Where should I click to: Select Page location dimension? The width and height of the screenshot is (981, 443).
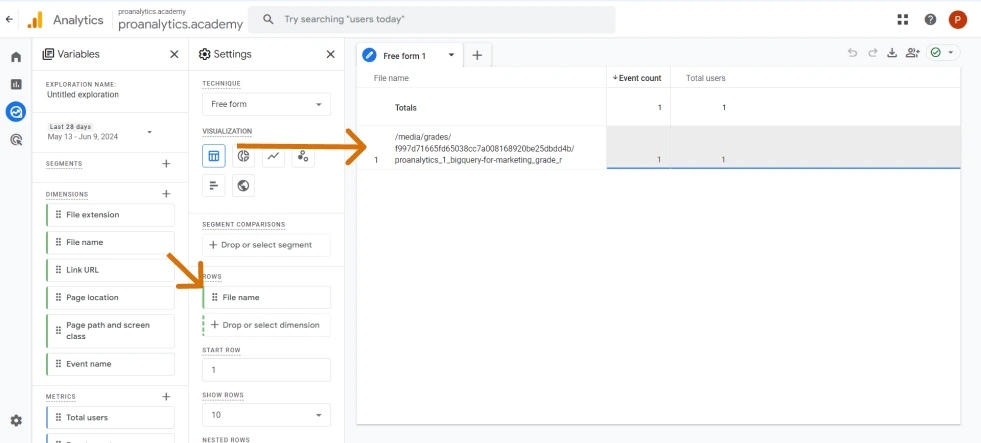point(110,297)
